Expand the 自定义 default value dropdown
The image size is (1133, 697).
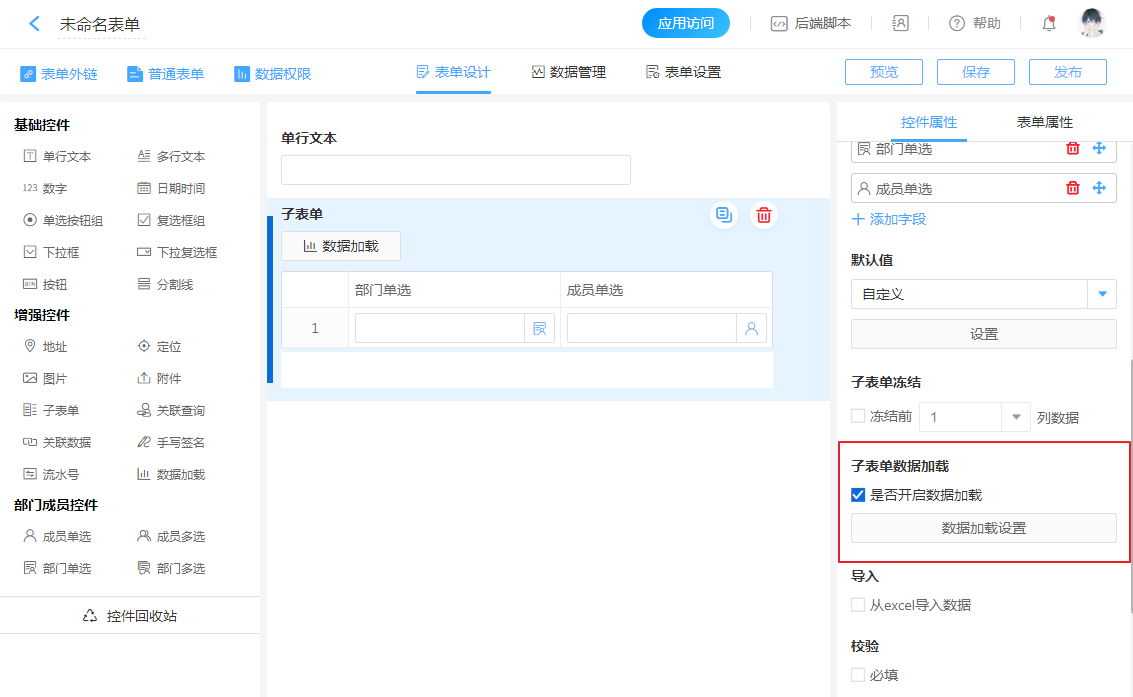pos(1102,294)
